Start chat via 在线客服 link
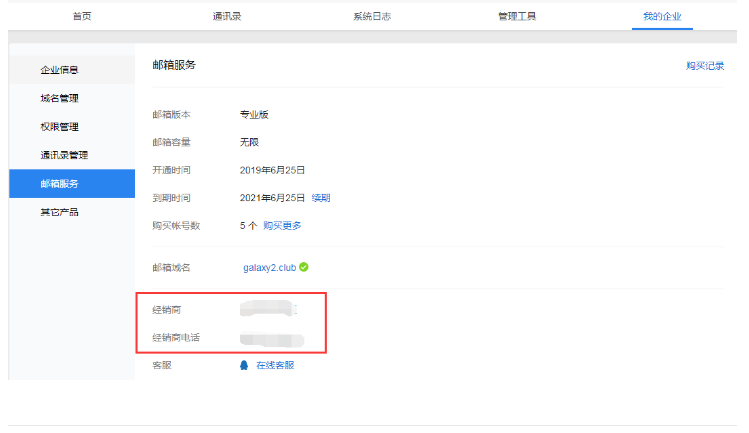 [x=275, y=365]
